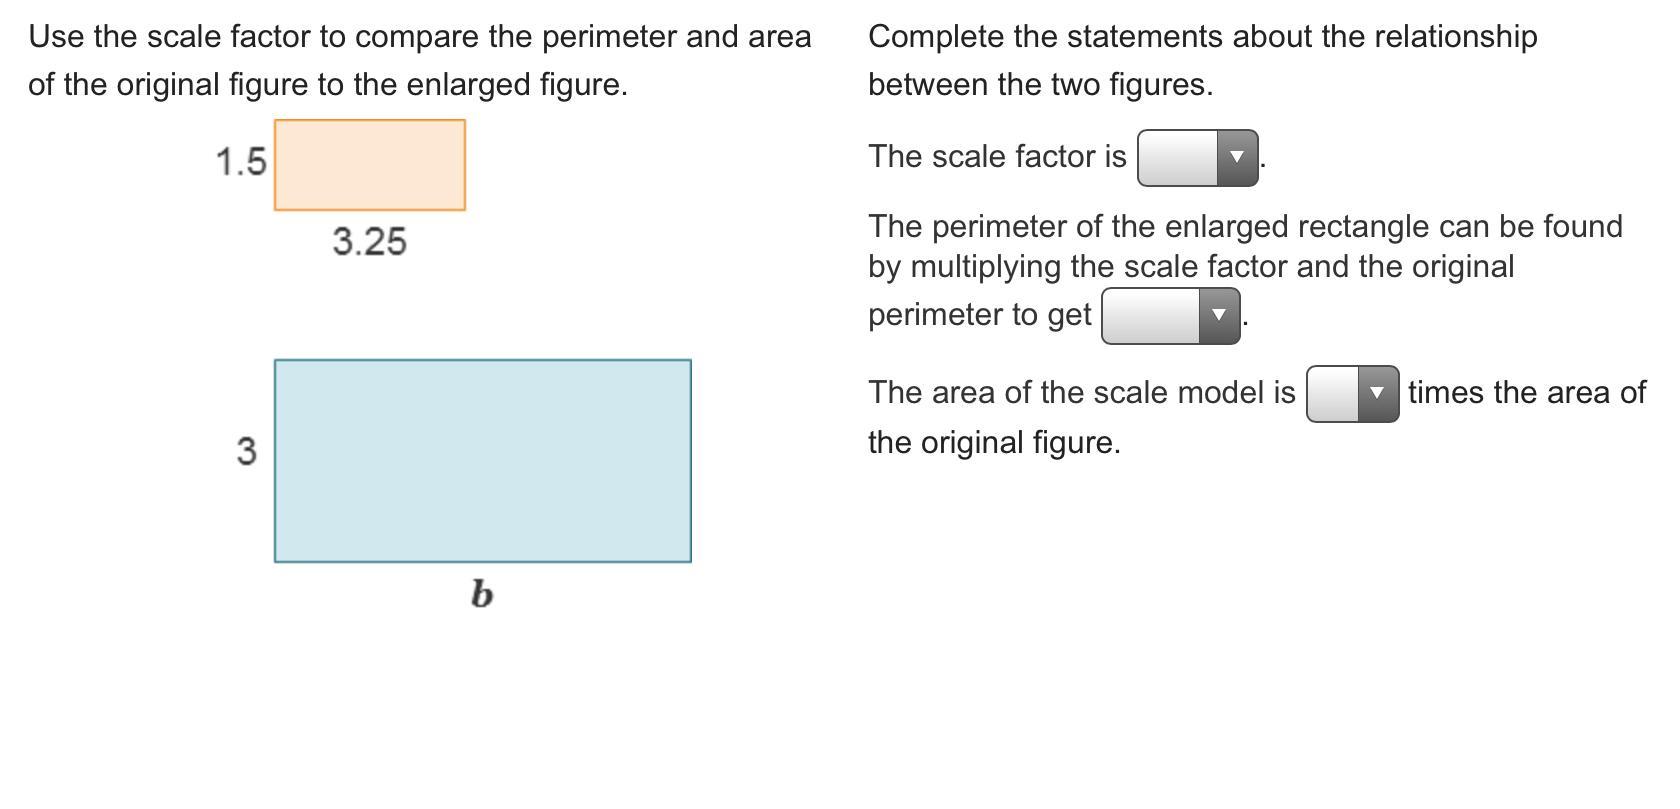Open the scale factor dropdown arrow
This screenshot has width=1680, height=809.
[x=1237, y=158]
